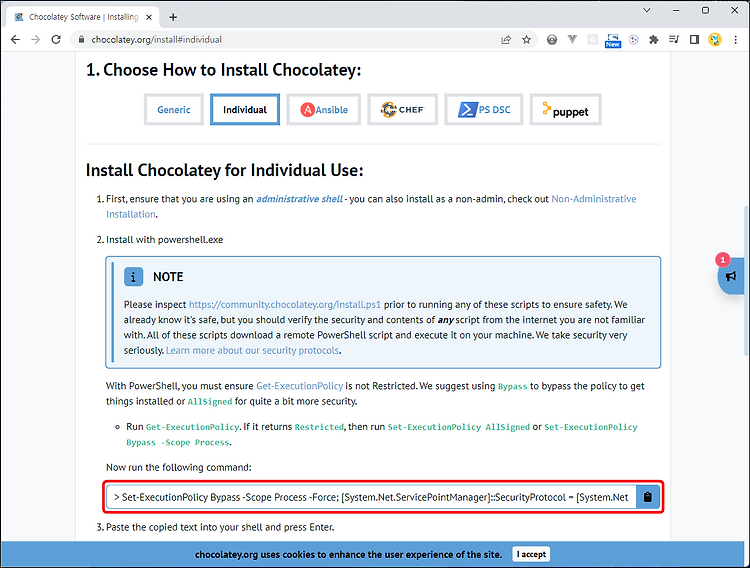
Task: Click '1. Choose How to Install Chocolatey:' heading
Action: point(223,70)
